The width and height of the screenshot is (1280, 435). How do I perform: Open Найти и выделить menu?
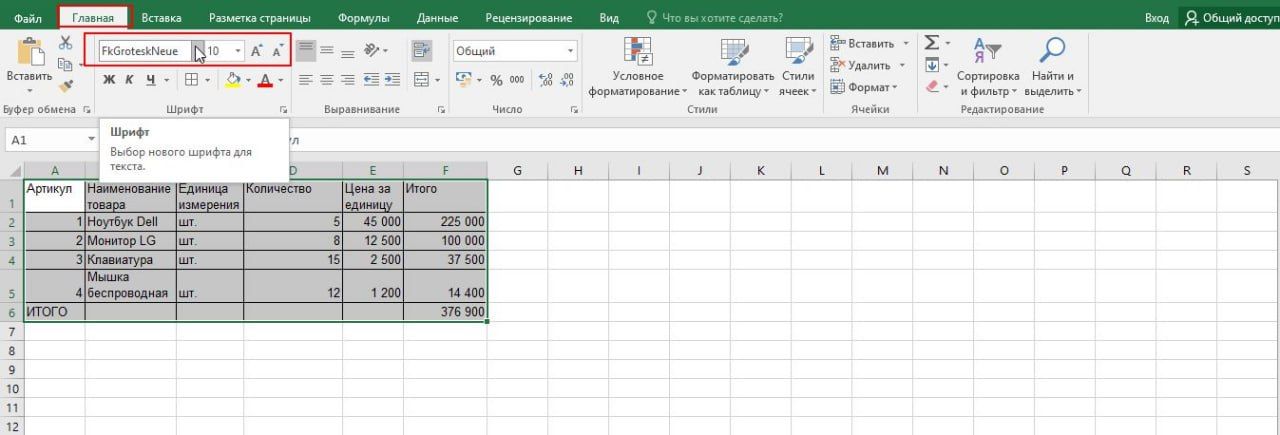pyautogui.click(x=1053, y=66)
